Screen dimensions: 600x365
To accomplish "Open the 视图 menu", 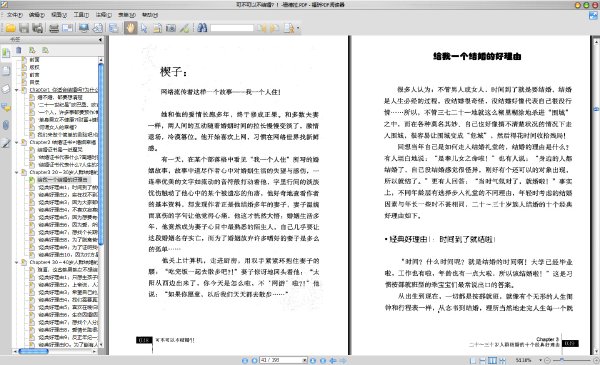I will click(x=59, y=15).
